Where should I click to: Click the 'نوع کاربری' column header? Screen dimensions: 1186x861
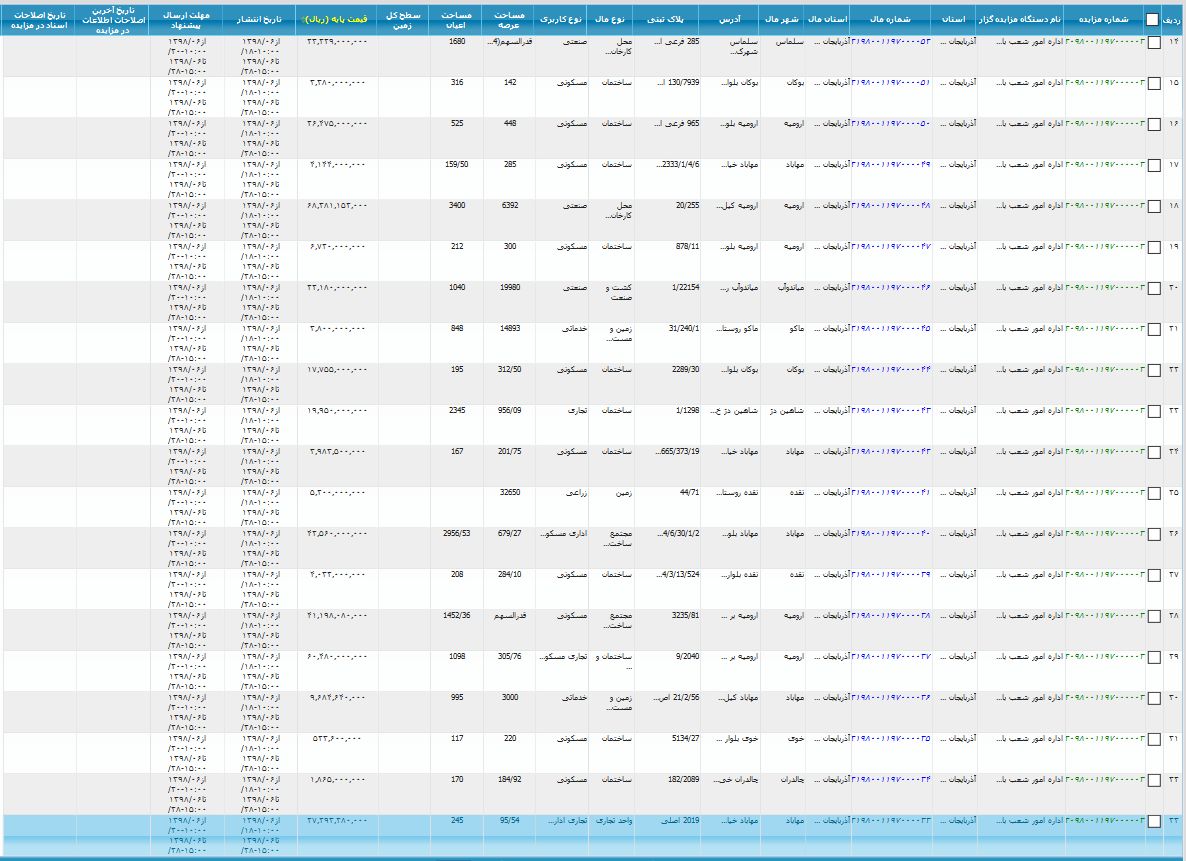tap(561, 18)
